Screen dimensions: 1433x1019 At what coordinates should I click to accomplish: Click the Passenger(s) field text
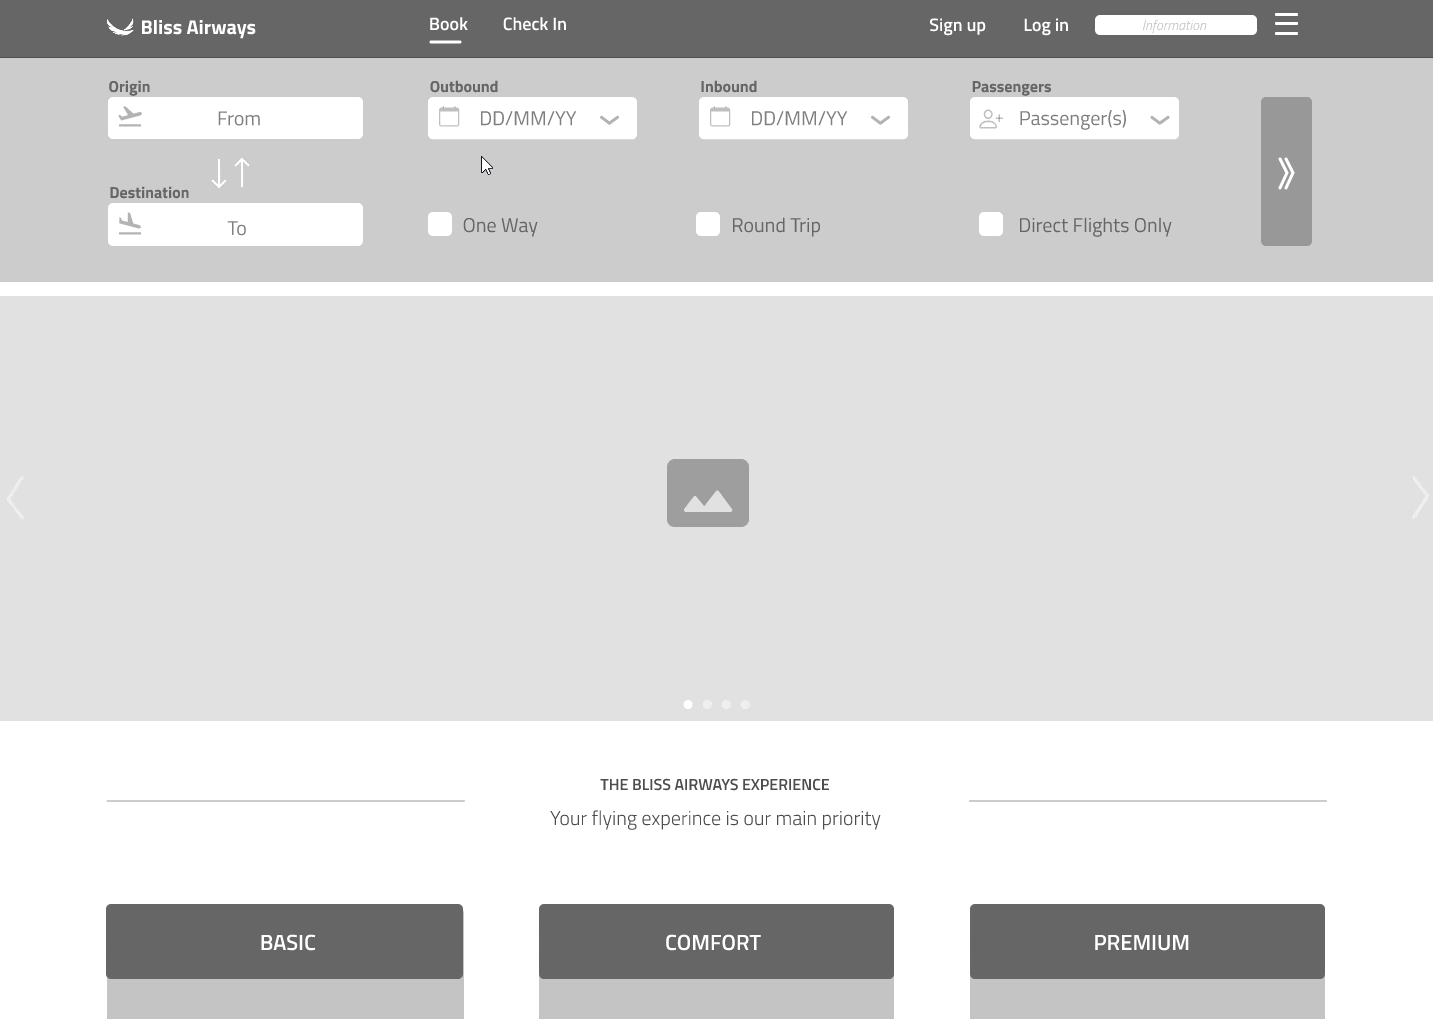(1072, 118)
